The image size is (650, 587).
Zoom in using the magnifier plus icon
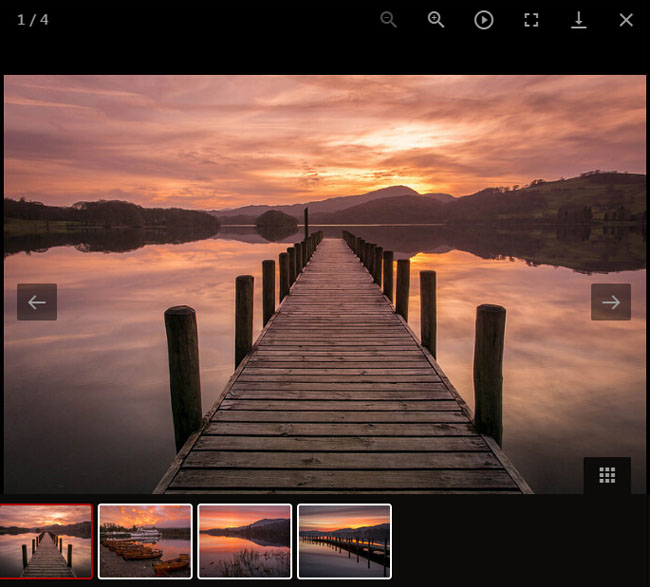pos(436,20)
